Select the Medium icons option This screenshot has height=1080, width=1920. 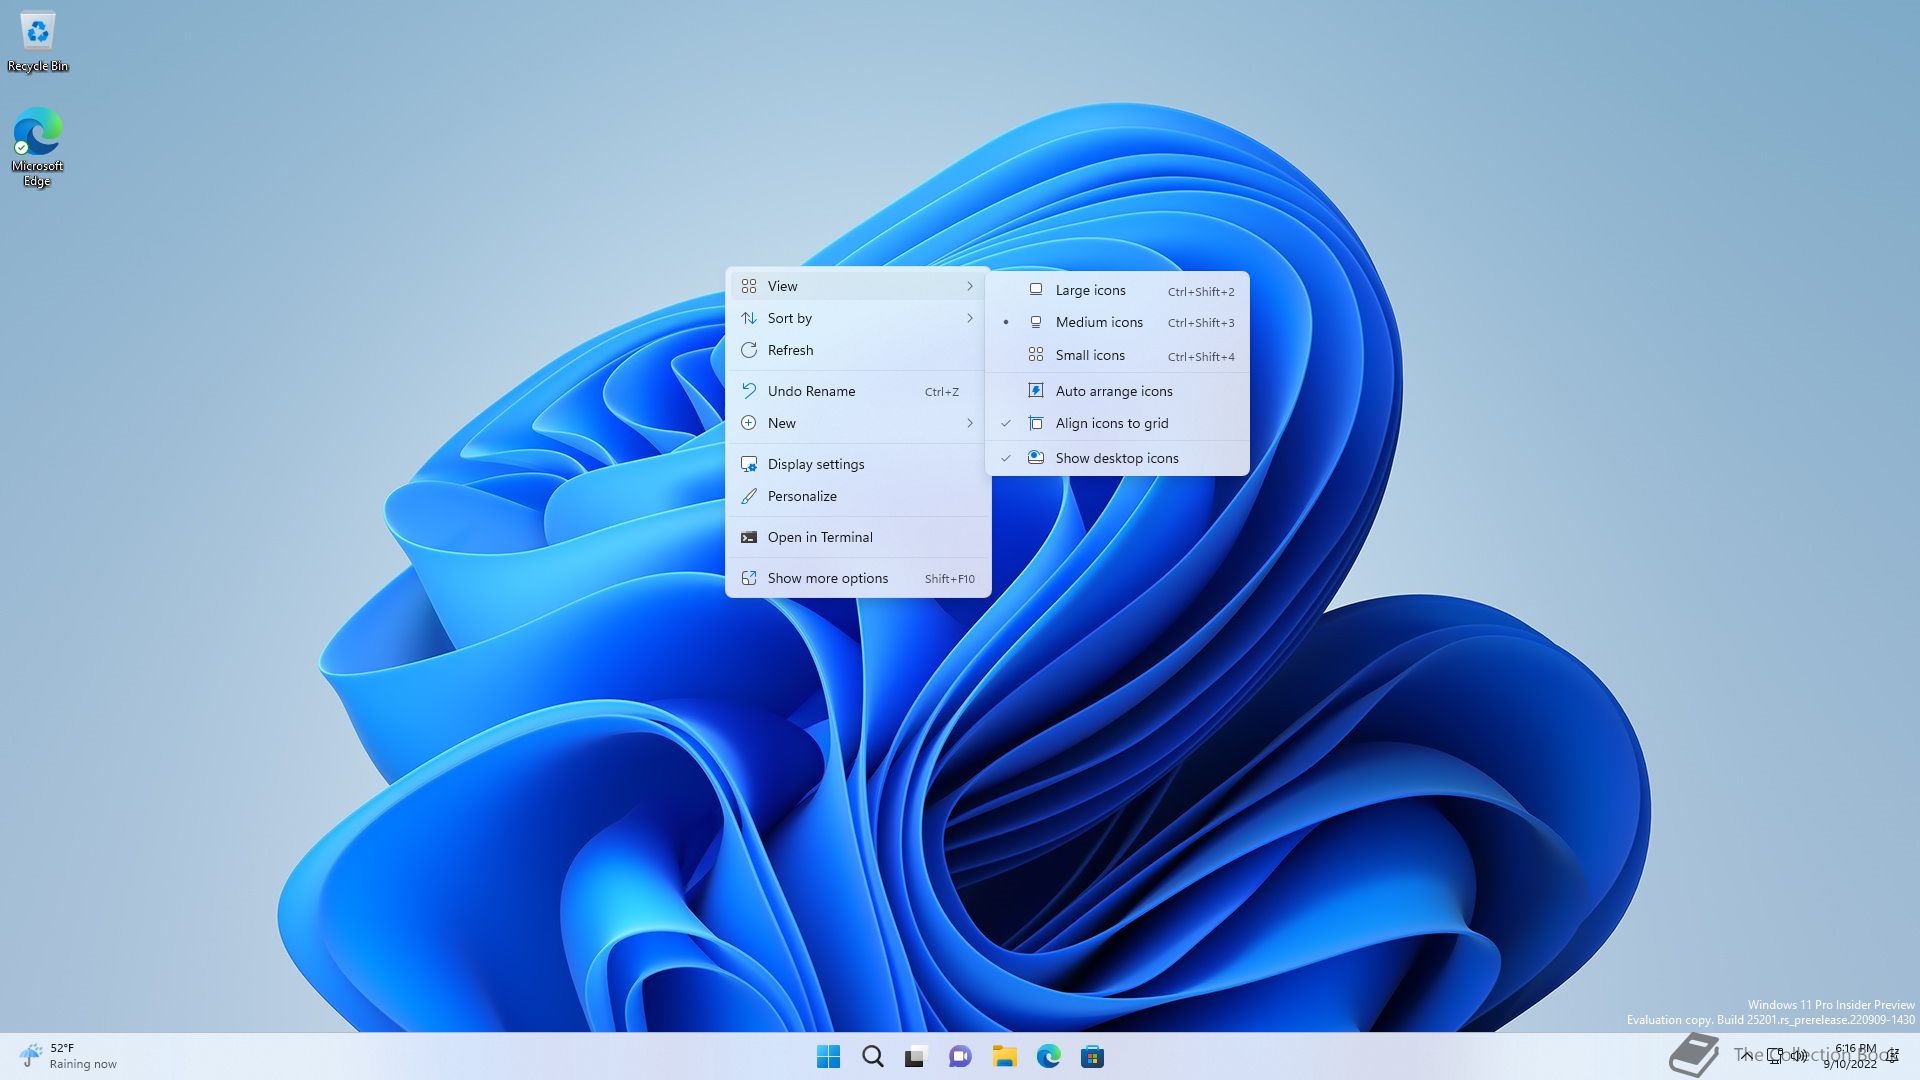(x=1117, y=322)
